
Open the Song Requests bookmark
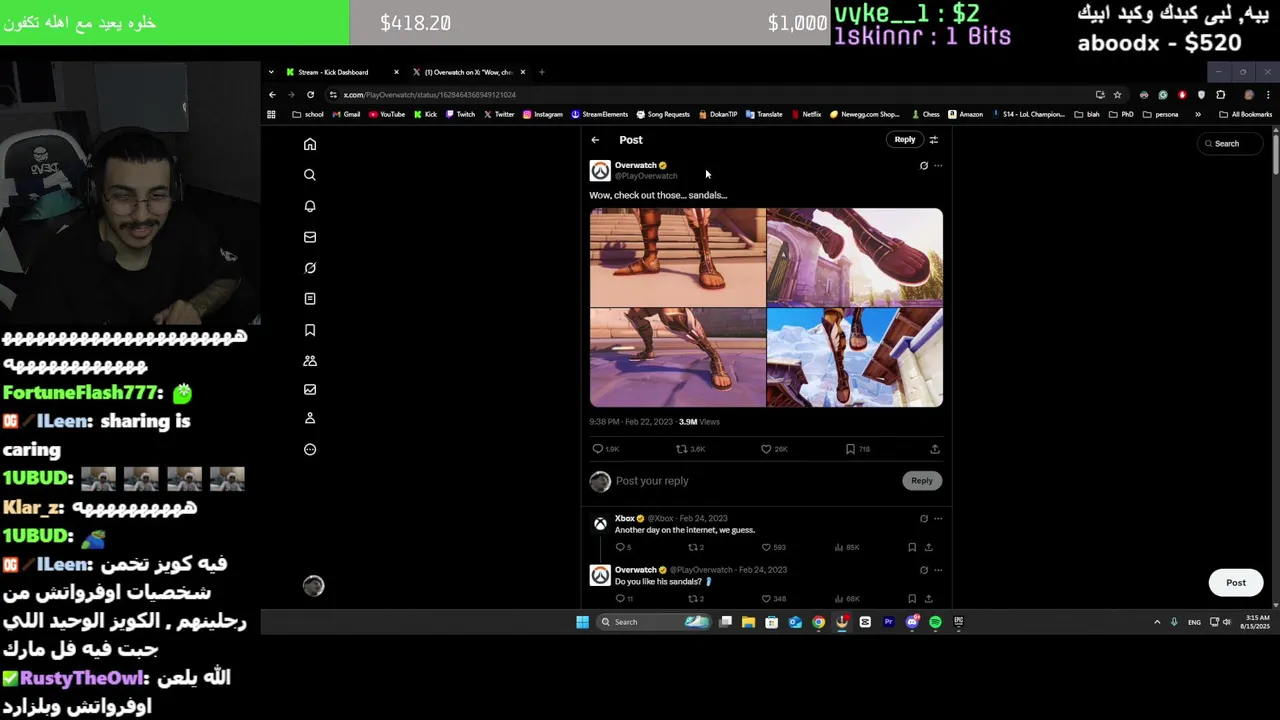click(x=663, y=115)
